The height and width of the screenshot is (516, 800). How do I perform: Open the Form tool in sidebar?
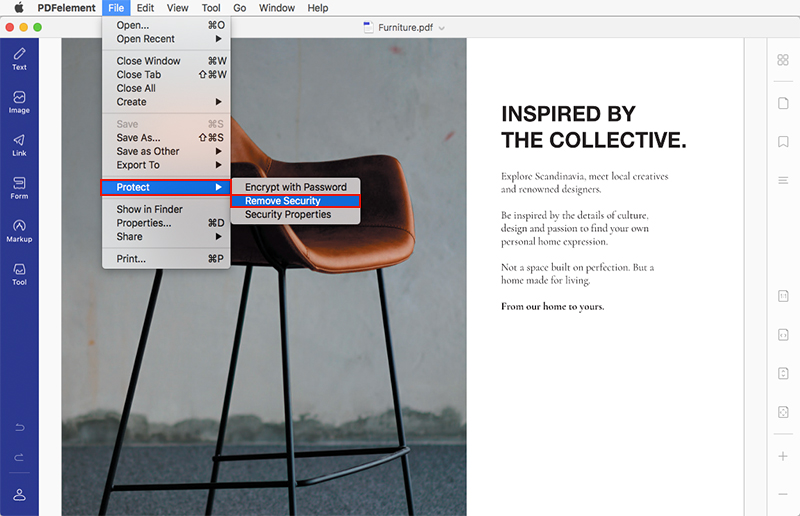19,188
